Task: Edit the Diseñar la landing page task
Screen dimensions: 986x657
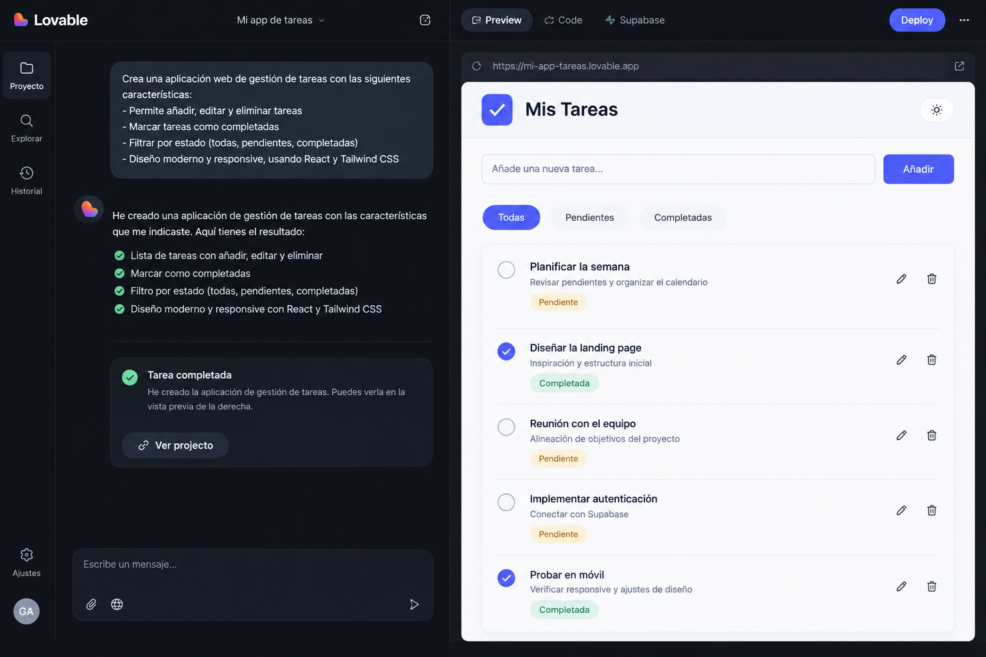Action: tap(901, 360)
